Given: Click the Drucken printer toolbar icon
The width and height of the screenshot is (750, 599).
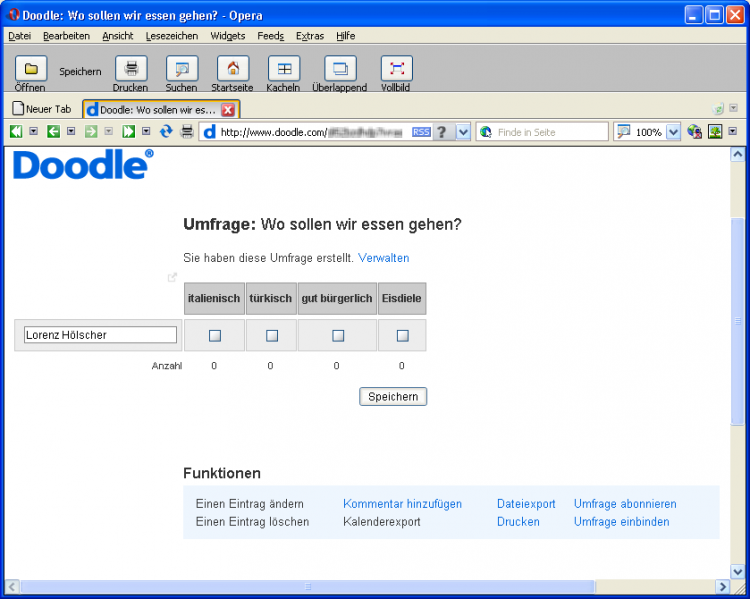Looking at the screenshot, I should [x=131, y=68].
